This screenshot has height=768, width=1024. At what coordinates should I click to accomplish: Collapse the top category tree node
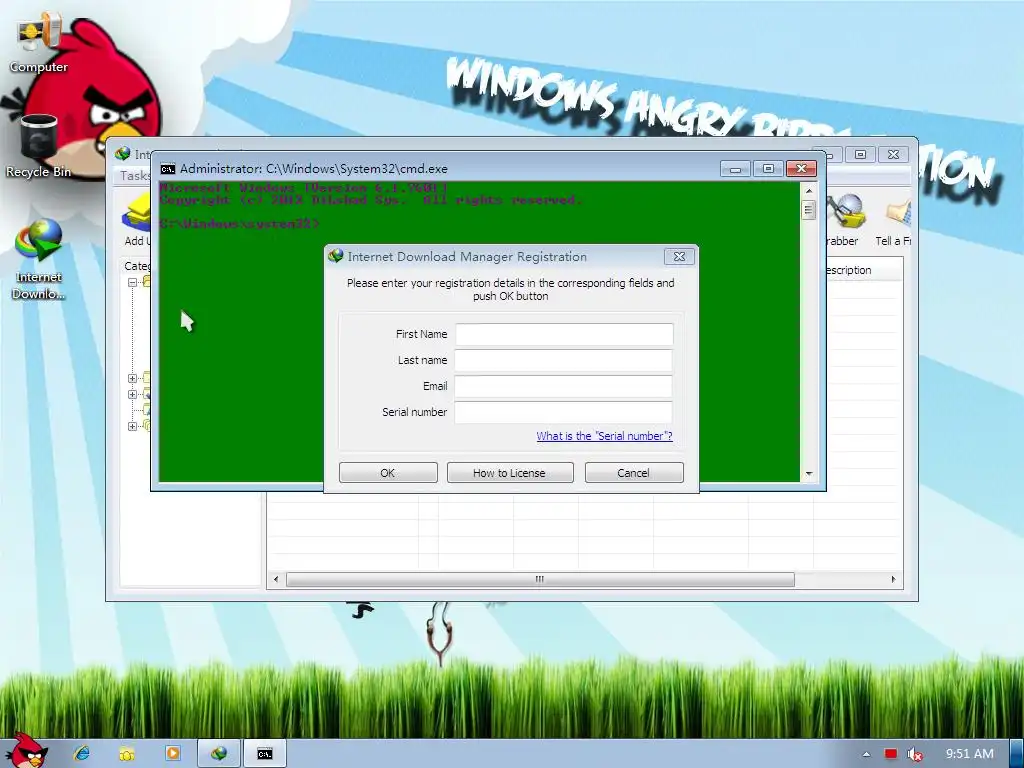click(132, 283)
